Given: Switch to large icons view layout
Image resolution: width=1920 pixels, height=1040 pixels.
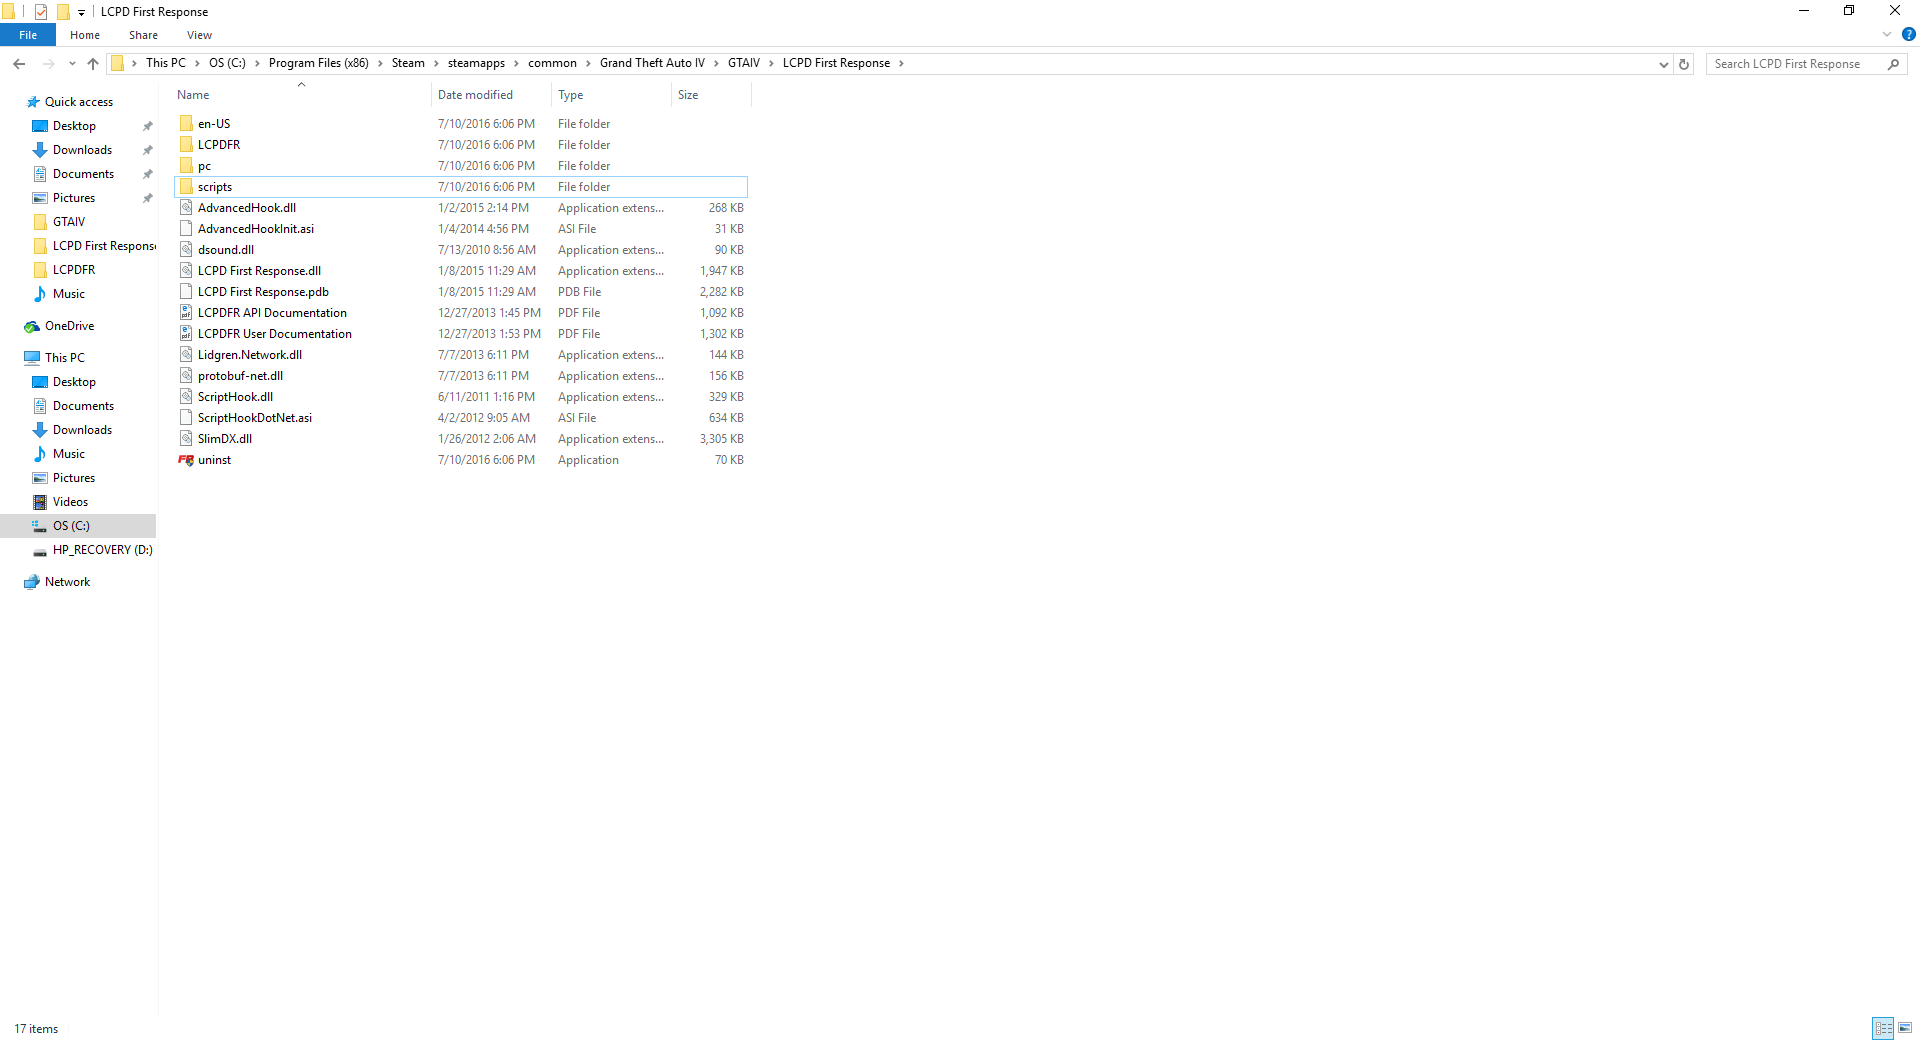Looking at the screenshot, I should (1905, 1028).
